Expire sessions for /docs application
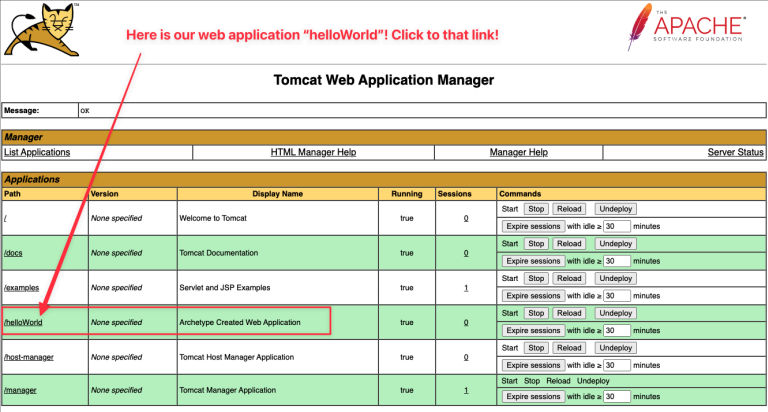The image size is (768, 412). point(533,261)
